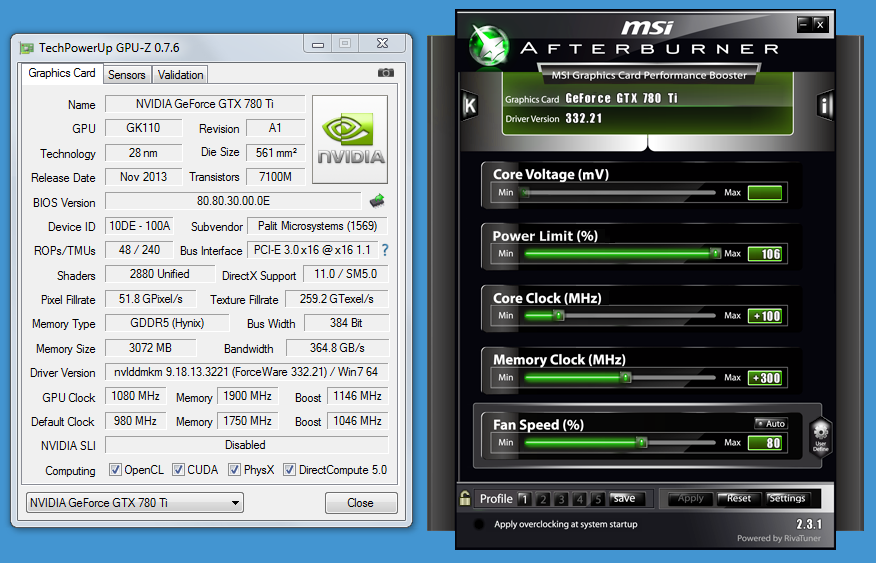Image resolution: width=876 pixels, height=563 pixels.
Task: Click the Memory Clock value box showing +300
Action: click(x=765, y=378)
